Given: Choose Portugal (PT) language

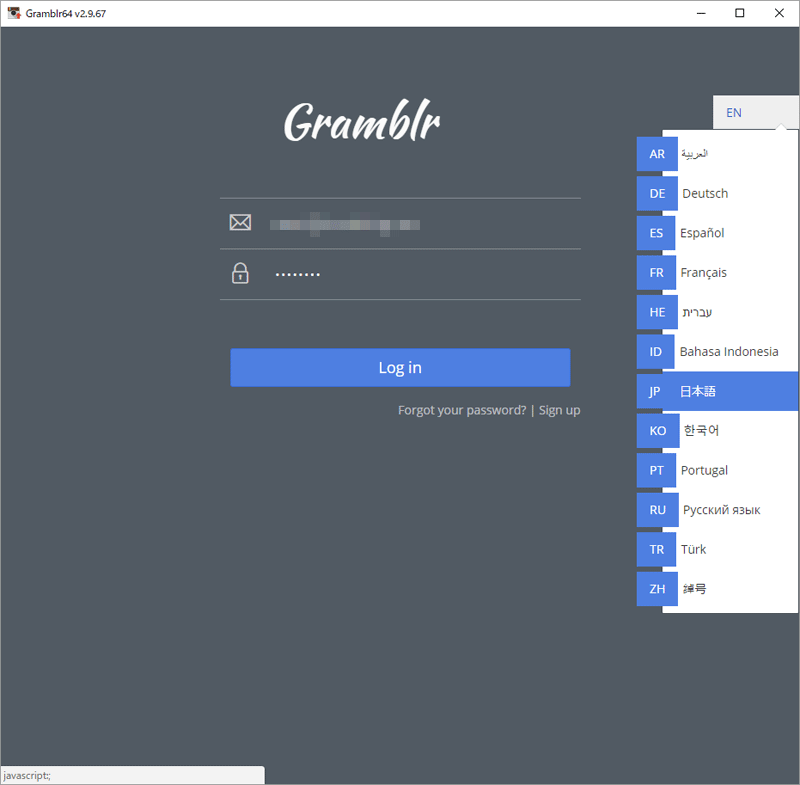Looking at the screenshot, I should [x=717, y=470].
